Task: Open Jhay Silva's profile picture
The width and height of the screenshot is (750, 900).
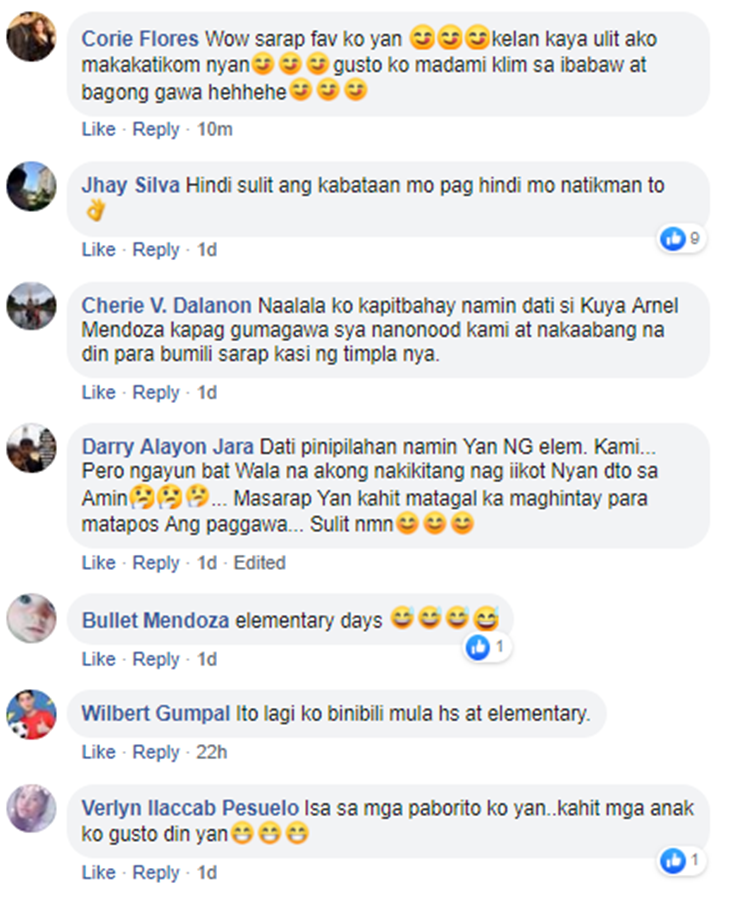Action: pyautogui.click(x=32, y=186)
